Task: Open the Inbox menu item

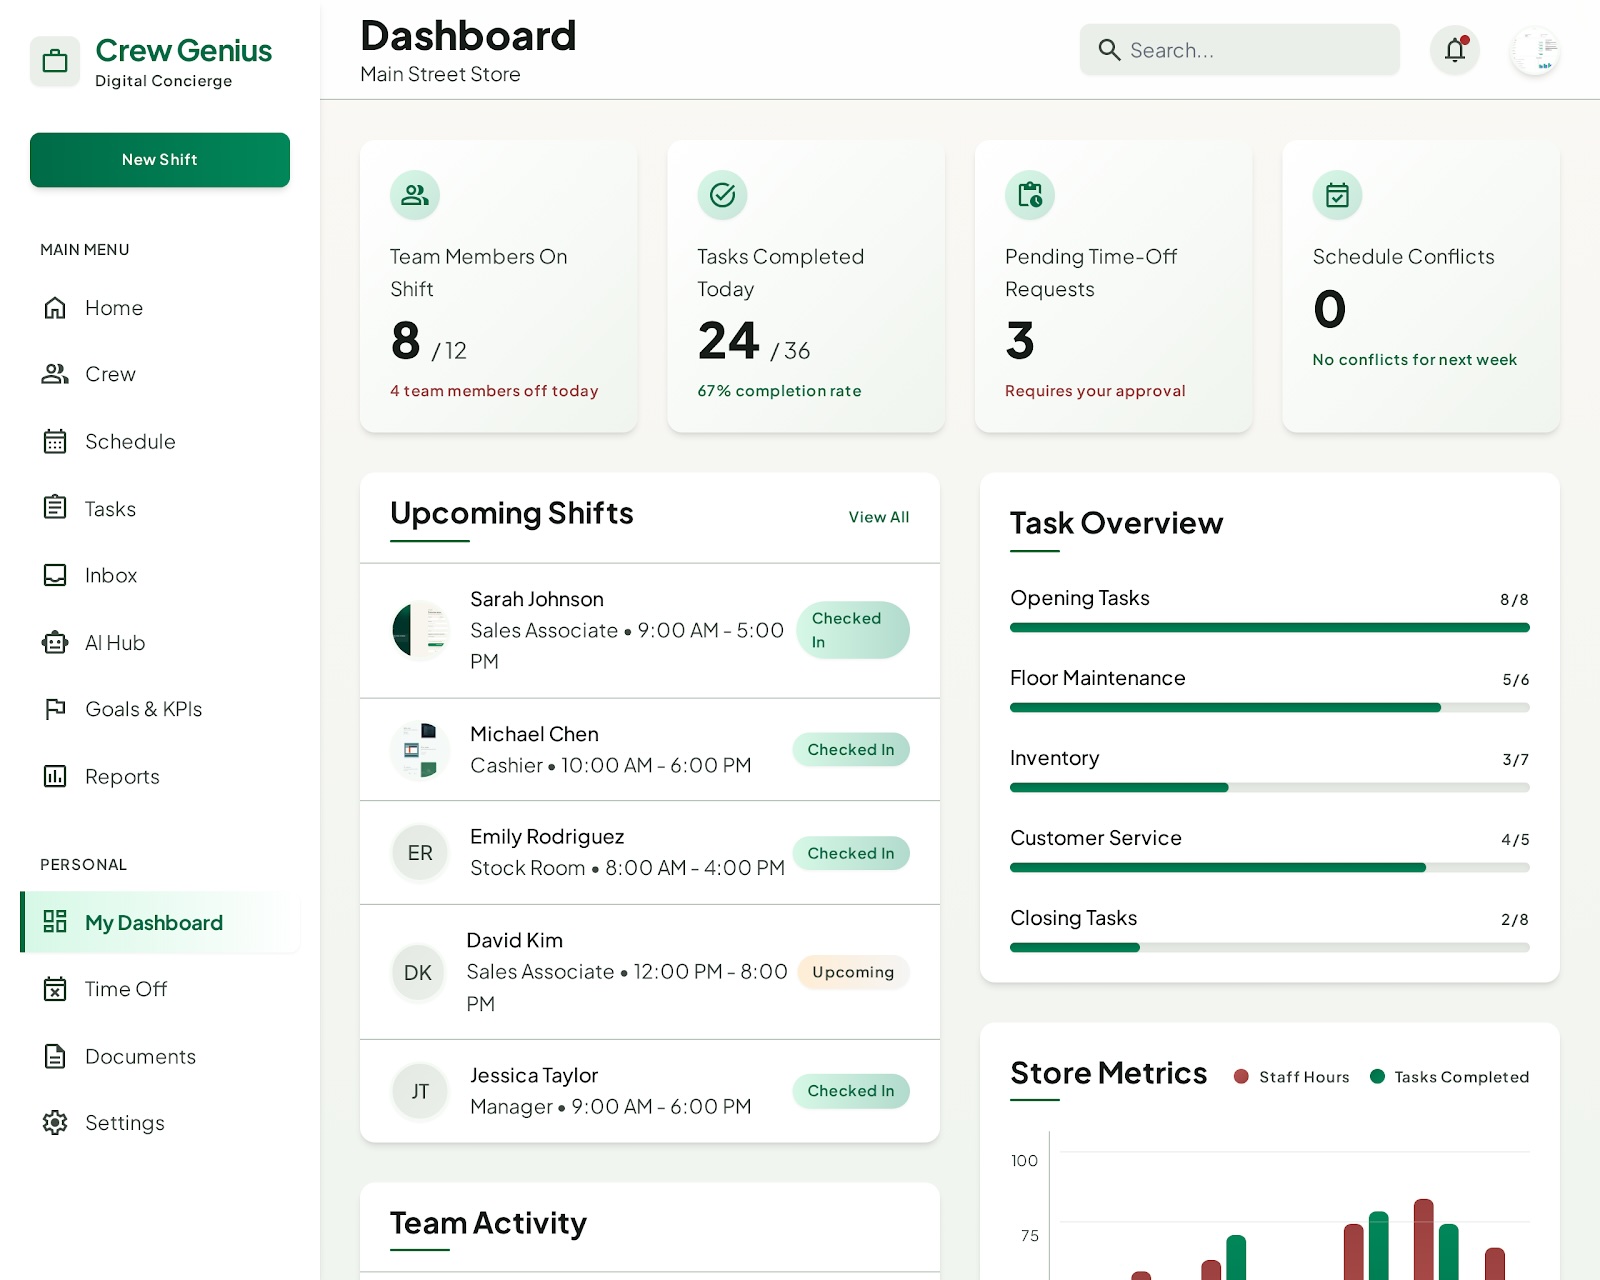Action: click(160, 575)
